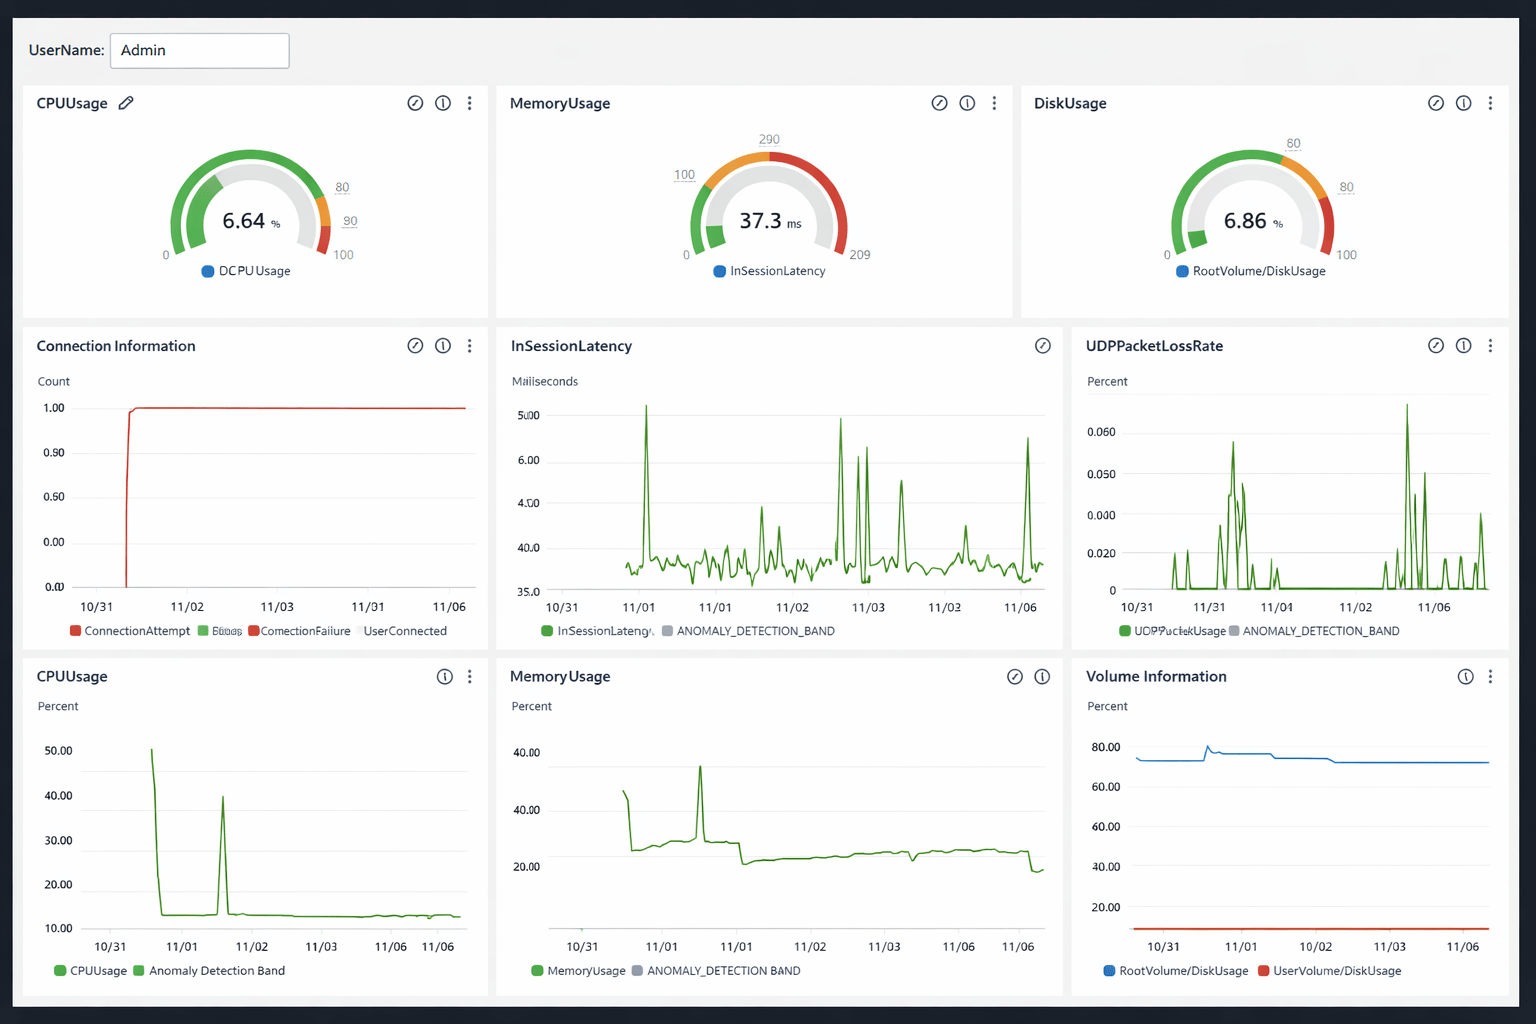Image resolution: width=1536 pixels, height=1024 pixels.
Task: Show info for Connection Information widget
Action: point(443,346)
